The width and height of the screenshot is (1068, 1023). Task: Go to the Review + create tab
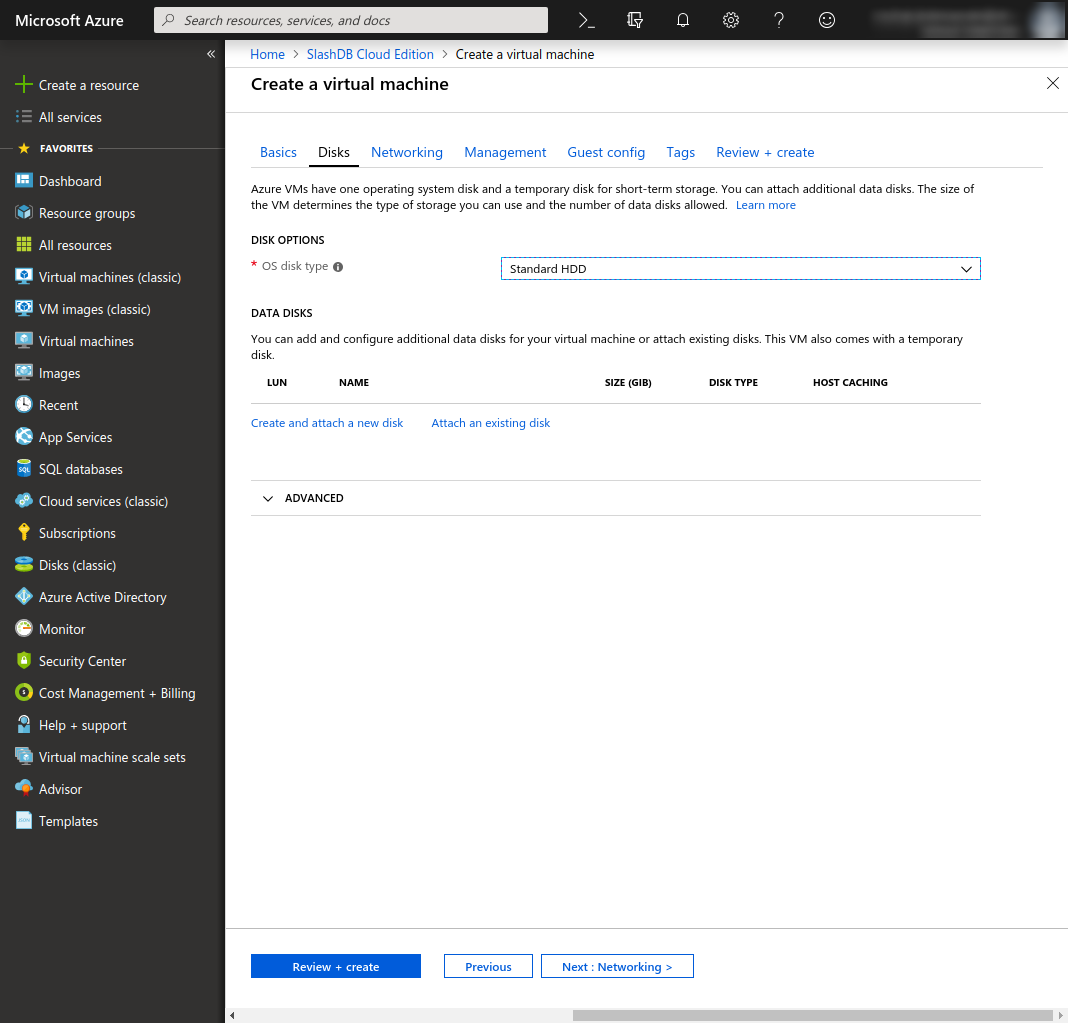(x=765, y=152)
